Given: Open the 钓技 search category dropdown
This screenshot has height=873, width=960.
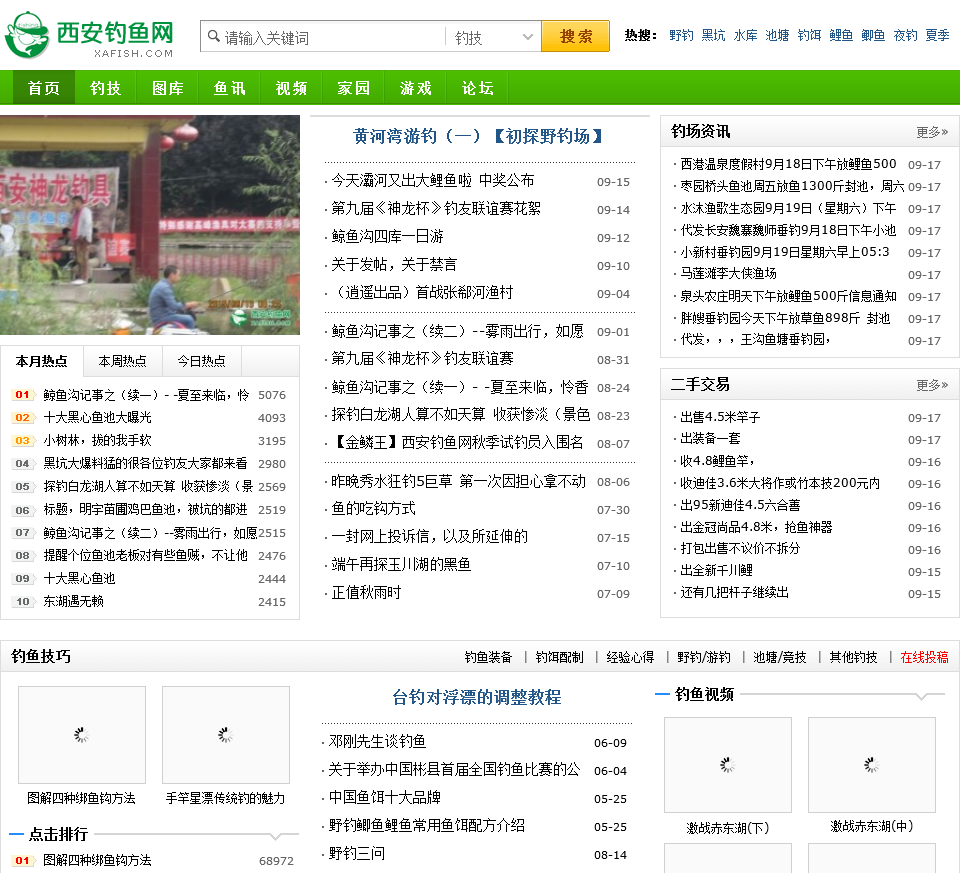Looking at the screenshot, I should (493, 37).
